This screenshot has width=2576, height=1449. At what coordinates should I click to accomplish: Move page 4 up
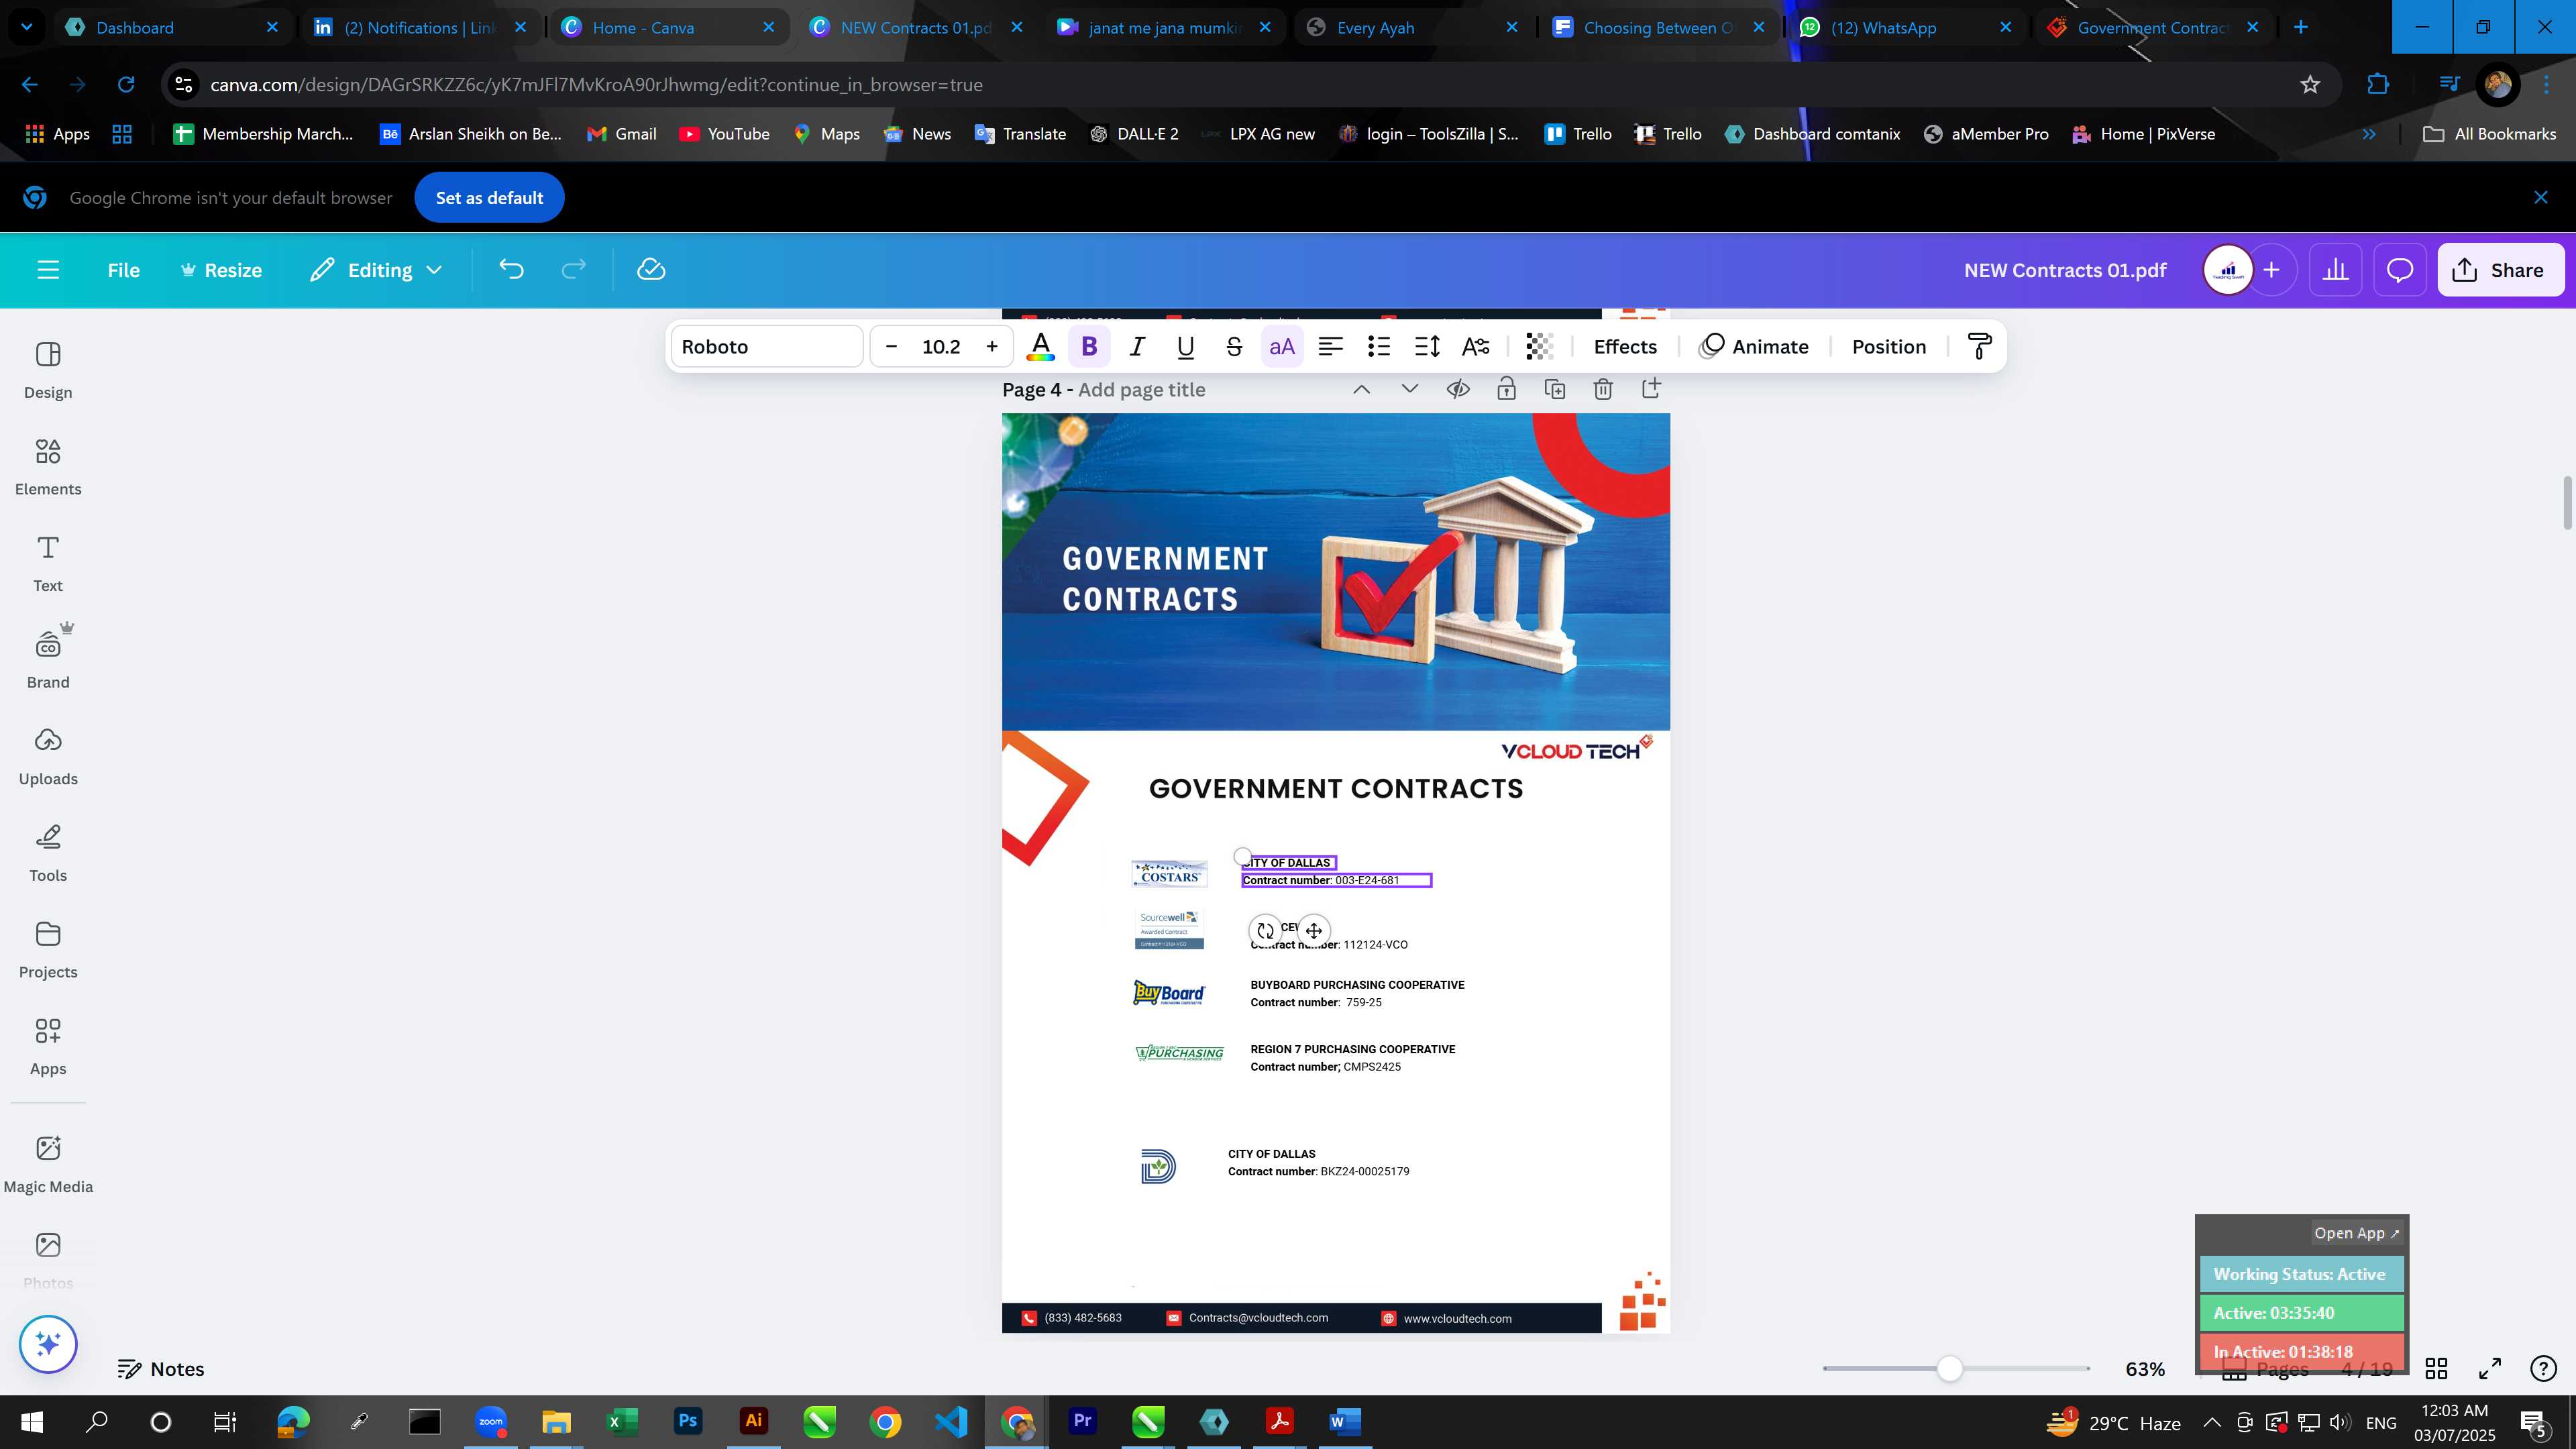(1361, 390)
